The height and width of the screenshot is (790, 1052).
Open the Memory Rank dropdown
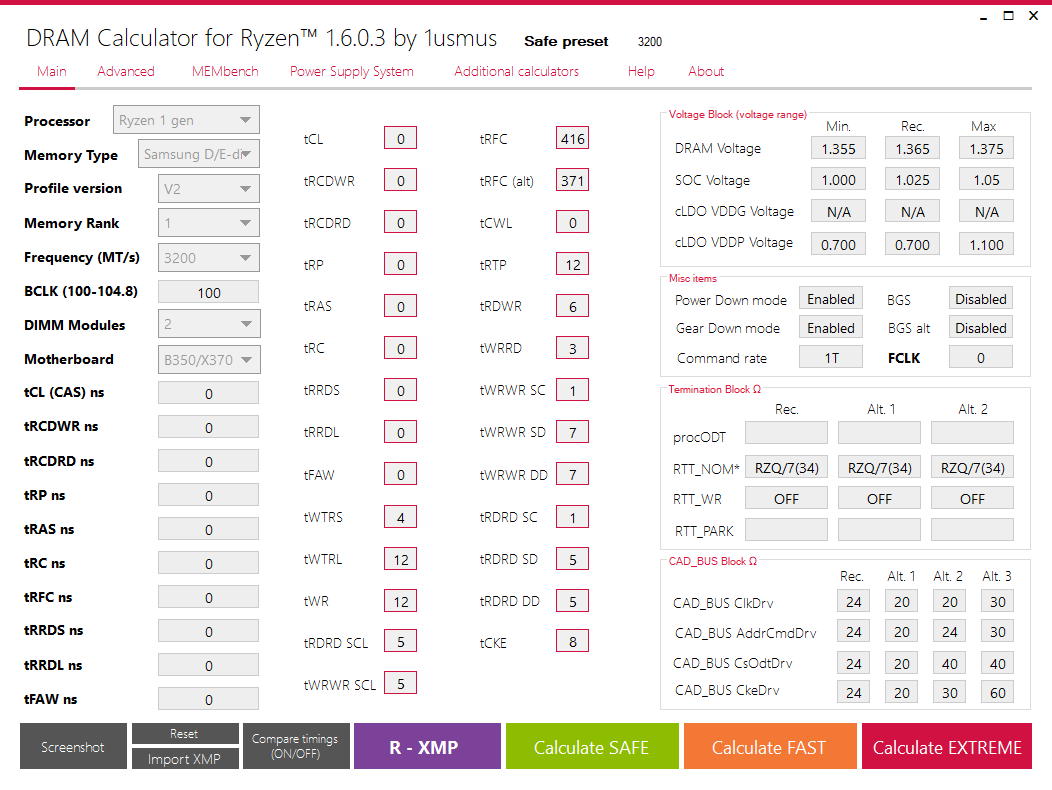pos(209,223)
